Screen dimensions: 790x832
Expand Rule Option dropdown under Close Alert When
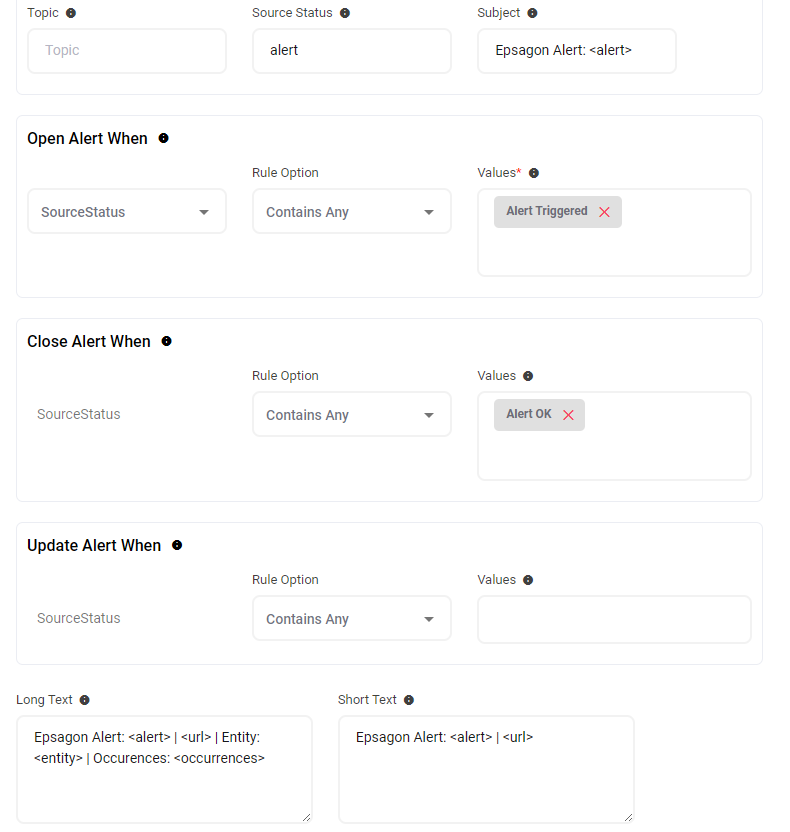351,415
